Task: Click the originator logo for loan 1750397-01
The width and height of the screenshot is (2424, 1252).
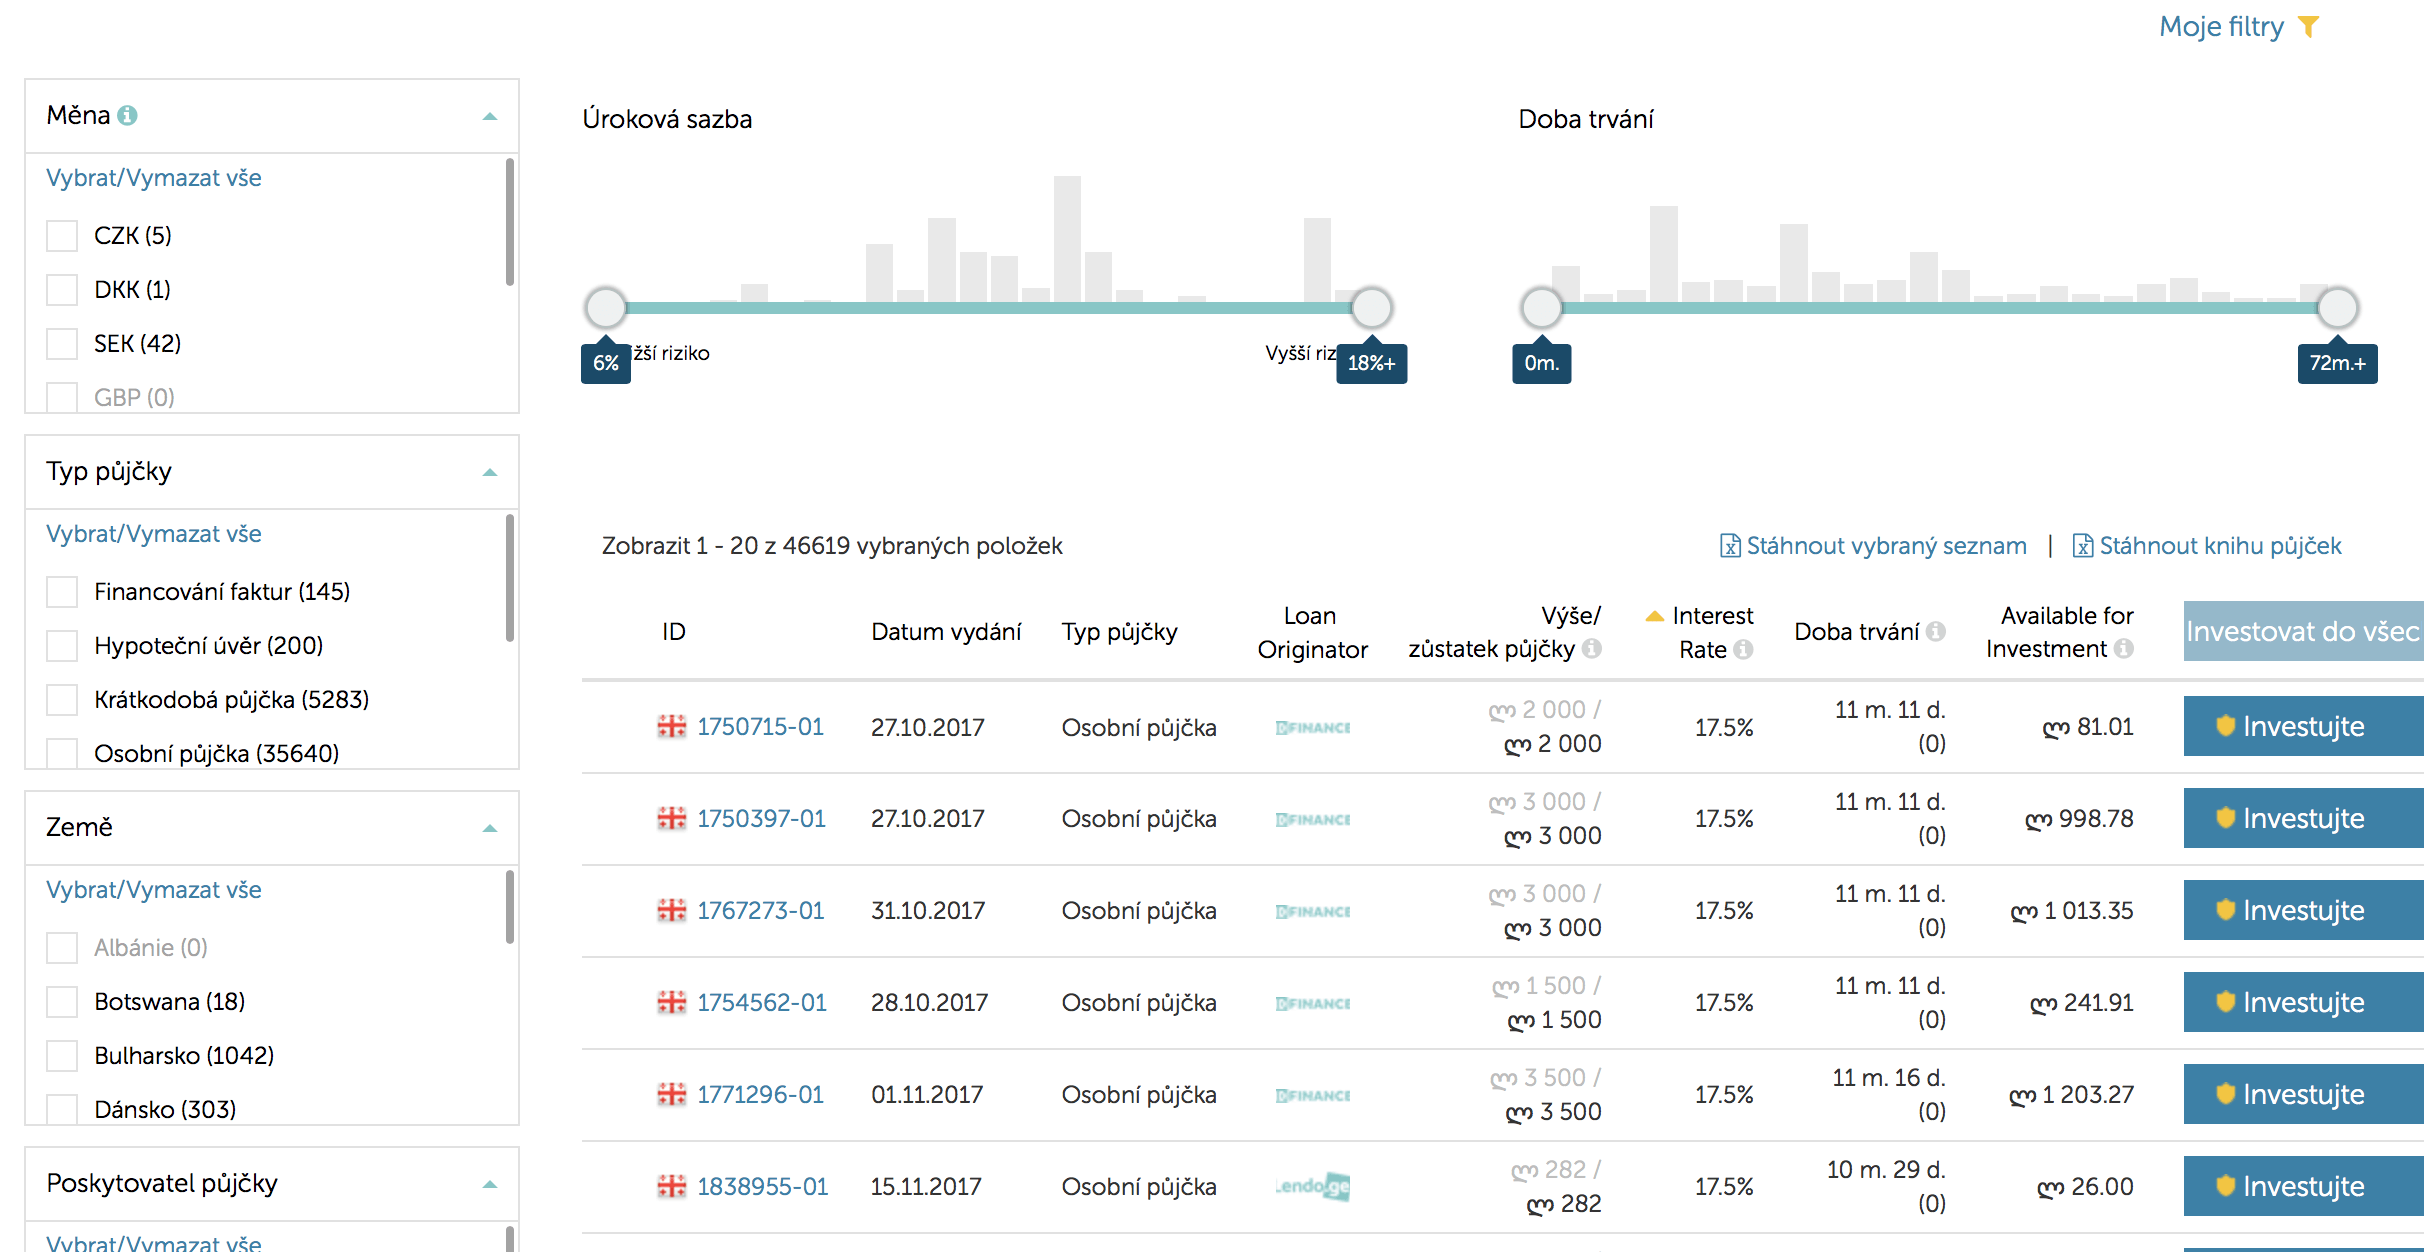Action: tap(1313, 820)
